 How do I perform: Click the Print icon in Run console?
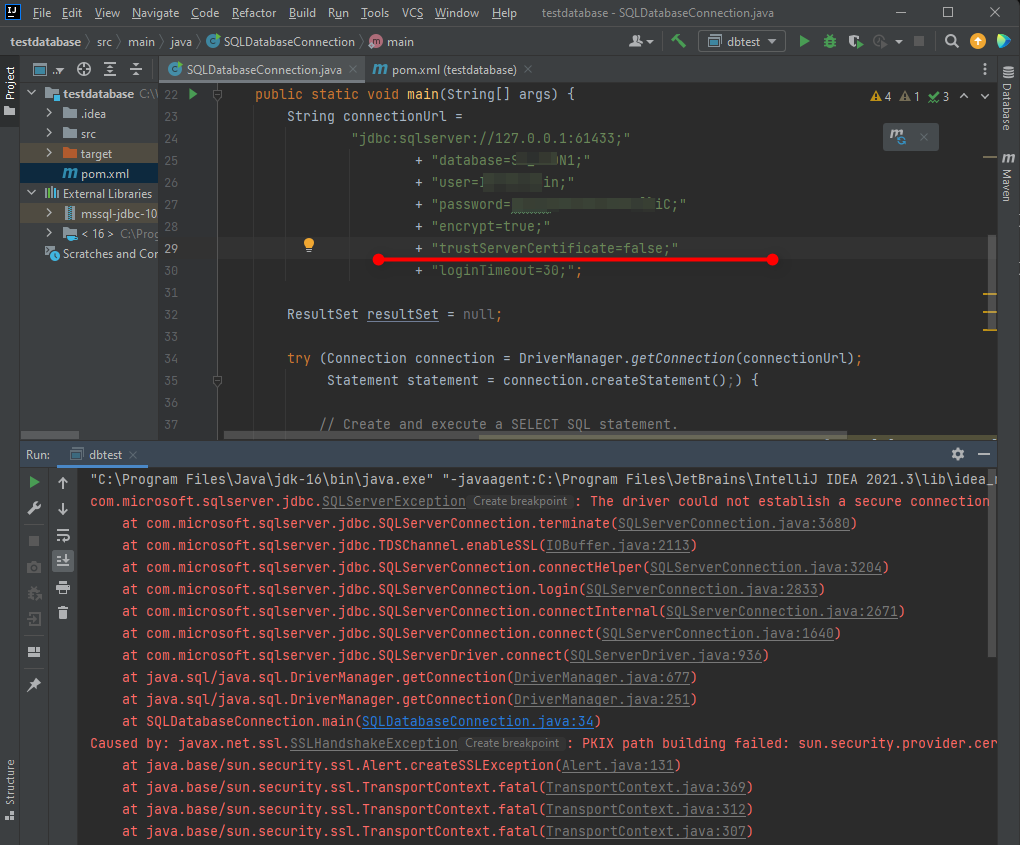click(x=63, y=588)
